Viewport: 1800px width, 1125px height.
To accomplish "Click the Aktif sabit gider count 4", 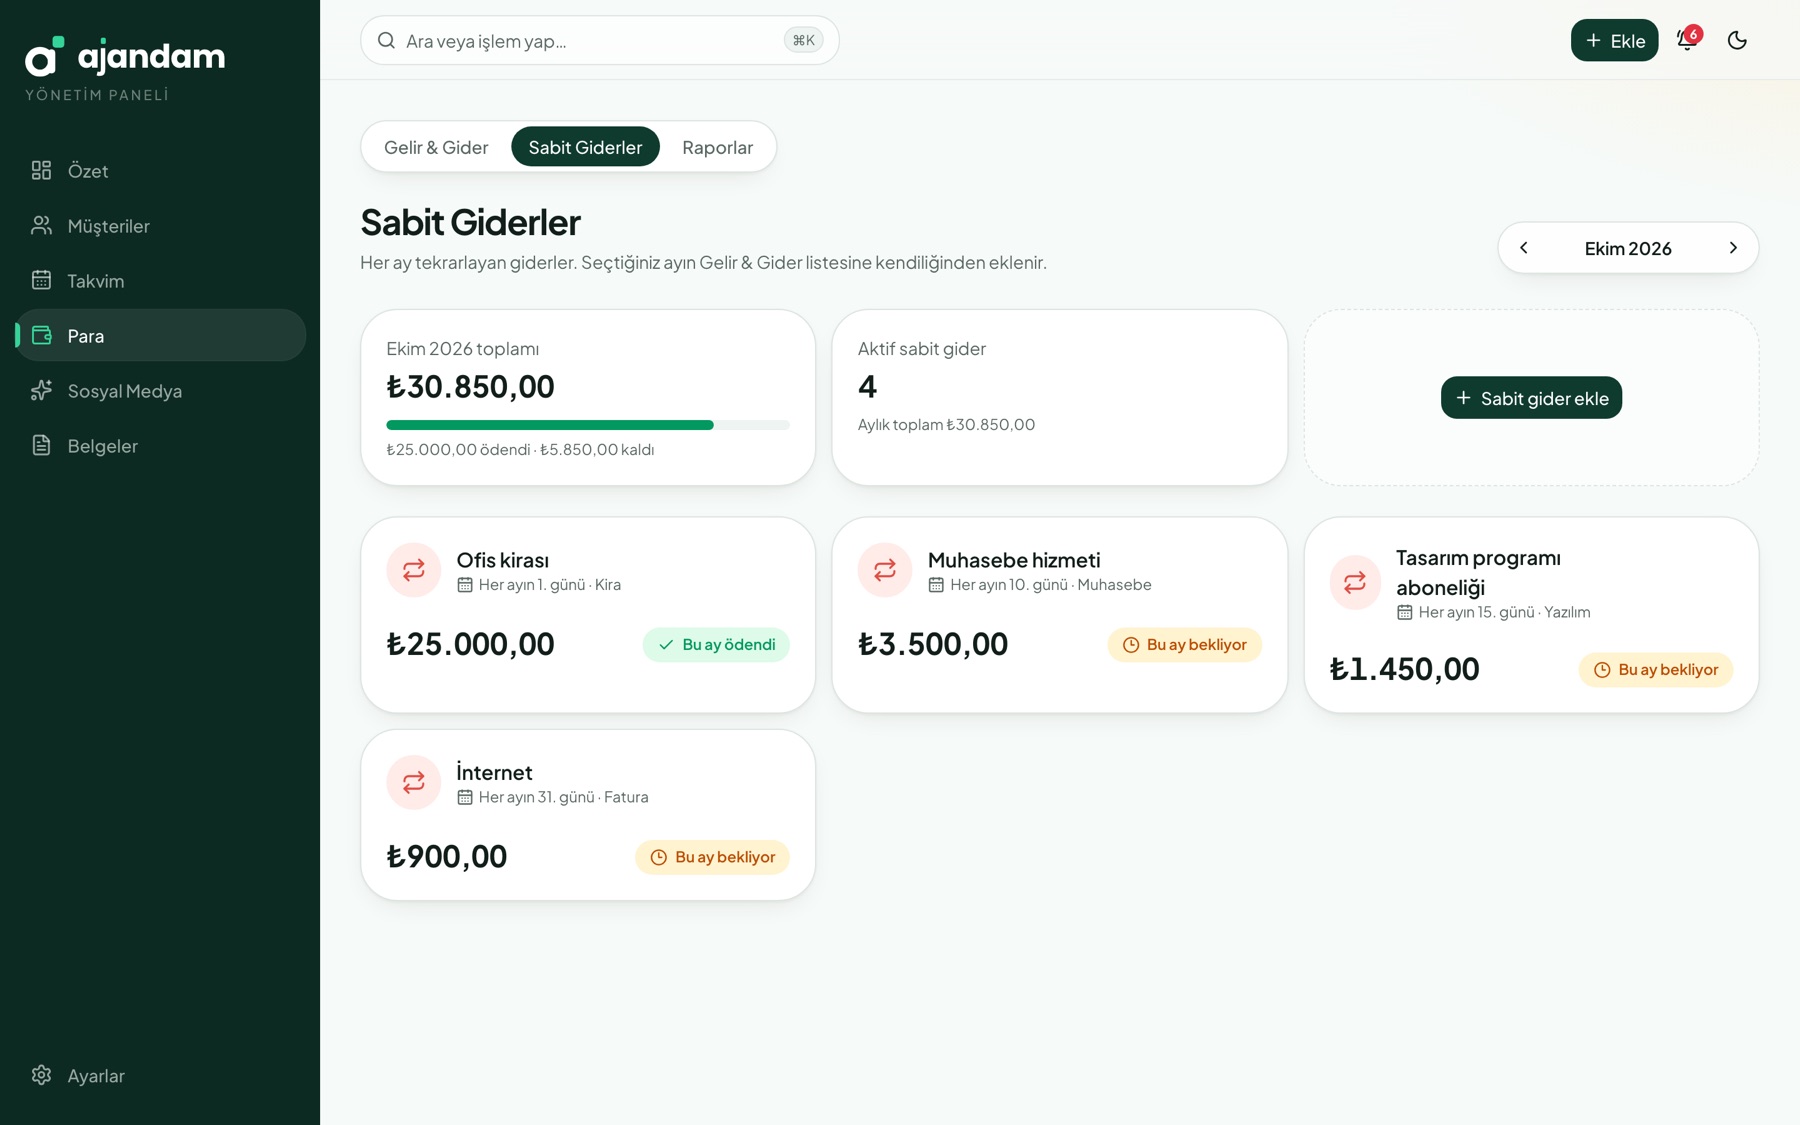I will tap(867, 387).
